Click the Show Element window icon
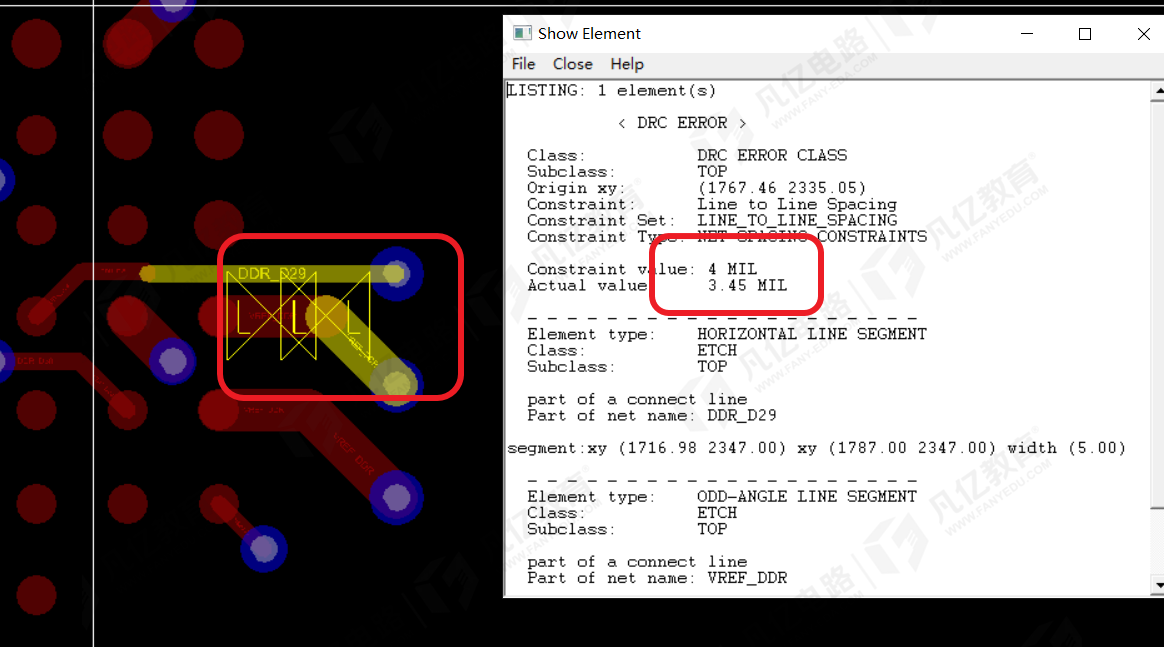Image resolution: width=1164 pixels, height=647 pixels. [x=523, y=33]
